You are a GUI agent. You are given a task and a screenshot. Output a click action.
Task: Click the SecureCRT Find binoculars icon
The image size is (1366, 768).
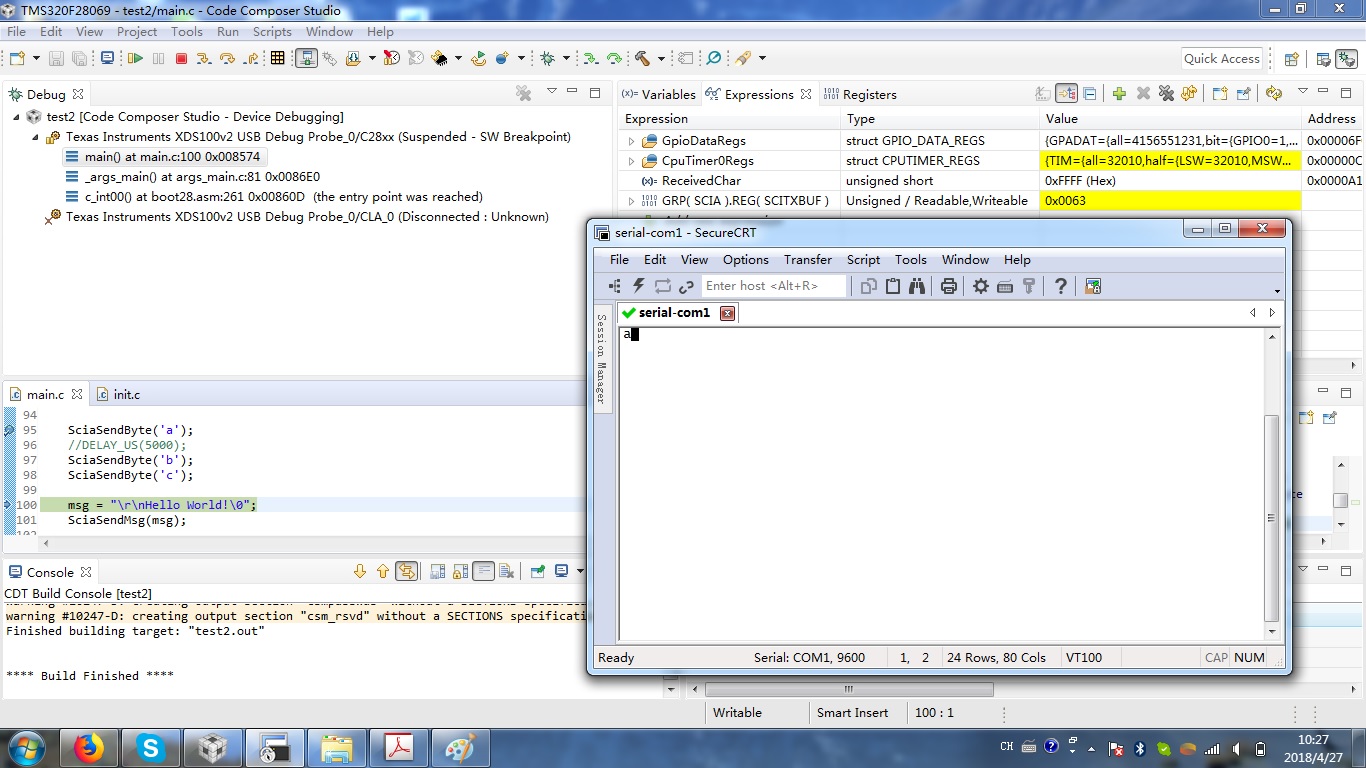(917, 286)
